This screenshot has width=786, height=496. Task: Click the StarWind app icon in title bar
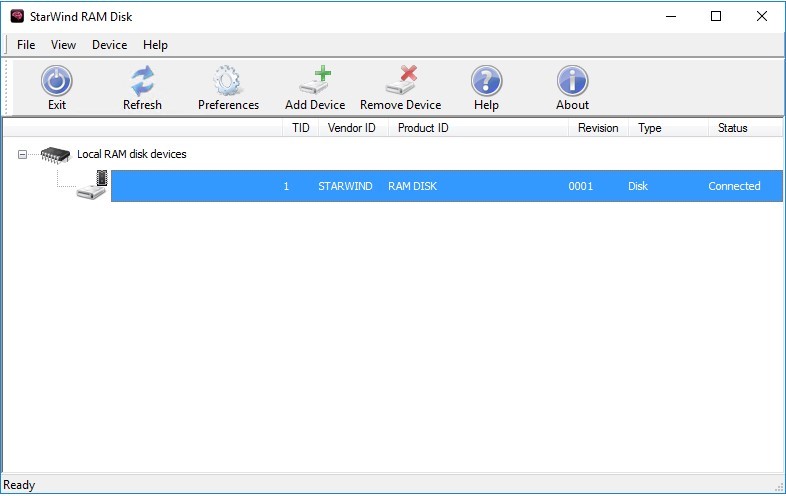(x=17, y=16)
